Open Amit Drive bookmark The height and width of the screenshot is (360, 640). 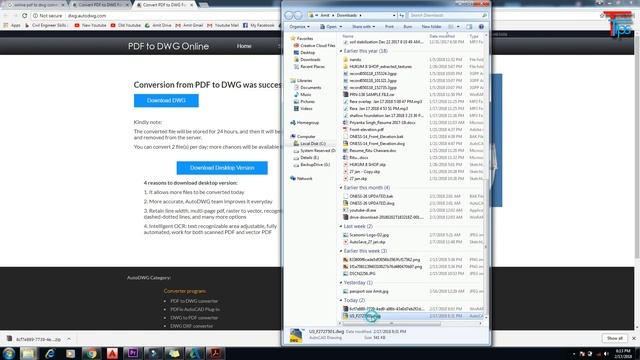[x=158, y=25]
